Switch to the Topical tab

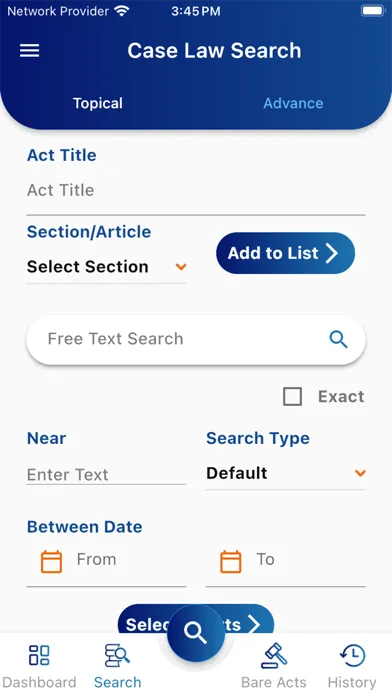pos(98,103)
